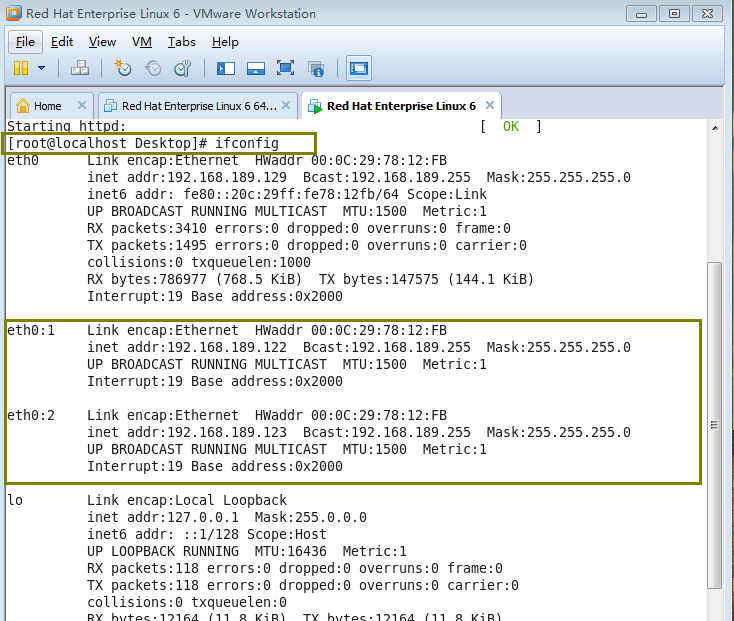
Task: Click the running VM tab icon
Action: [315, 107]
